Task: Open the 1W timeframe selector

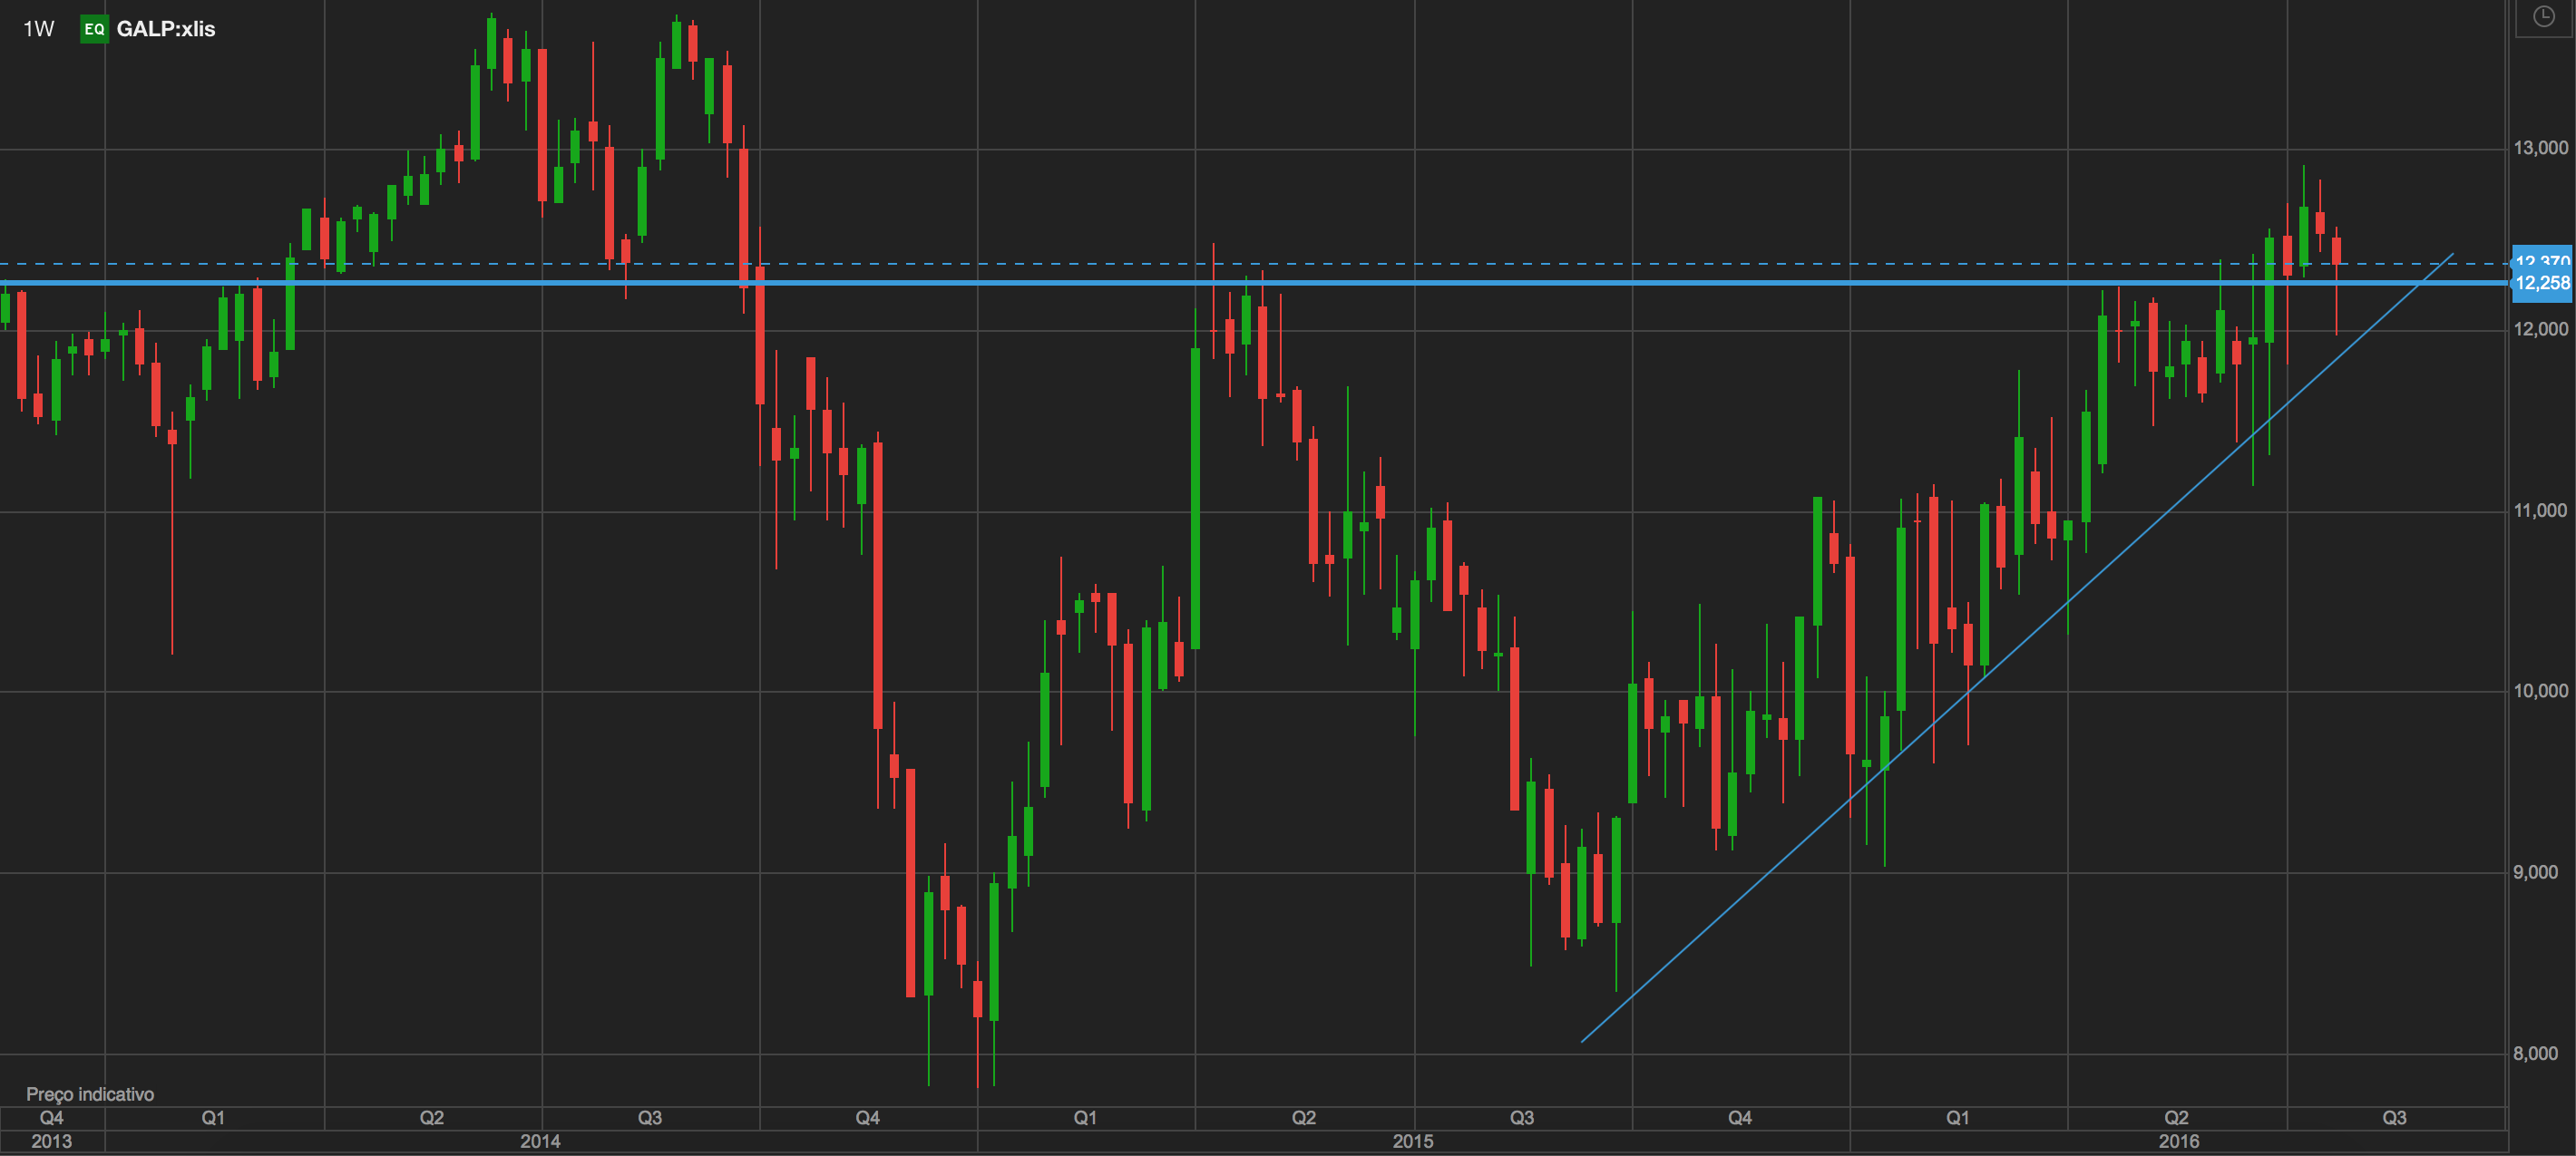Action: coord(38,29)
